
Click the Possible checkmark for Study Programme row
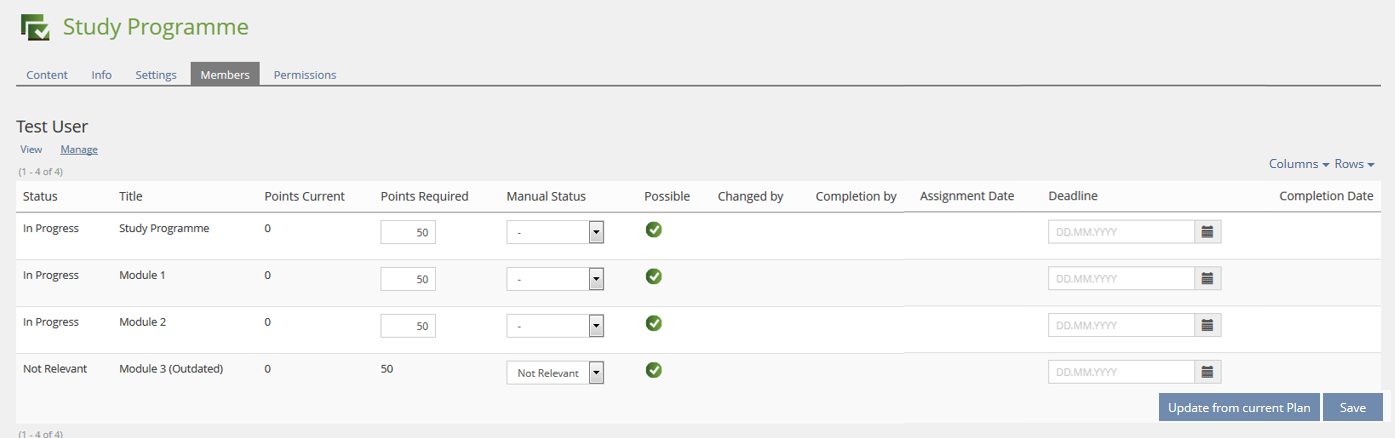[x=654, y=230]
